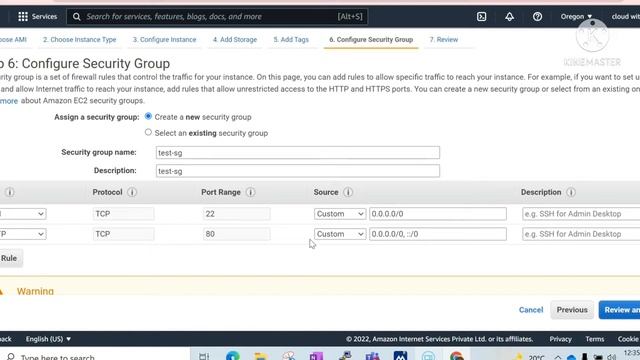Viewport: 640px width, 360px height.
Task: Show info for the Type column
Action: tap(10, 192)
